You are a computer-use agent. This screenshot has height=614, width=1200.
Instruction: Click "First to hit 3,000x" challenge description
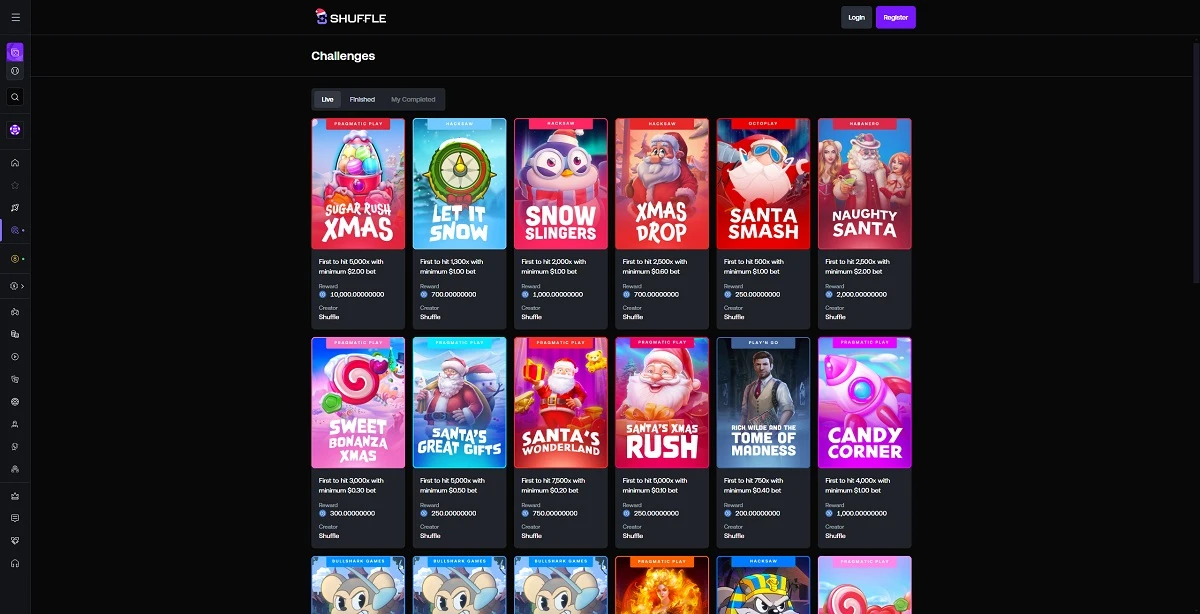point(351,485)
